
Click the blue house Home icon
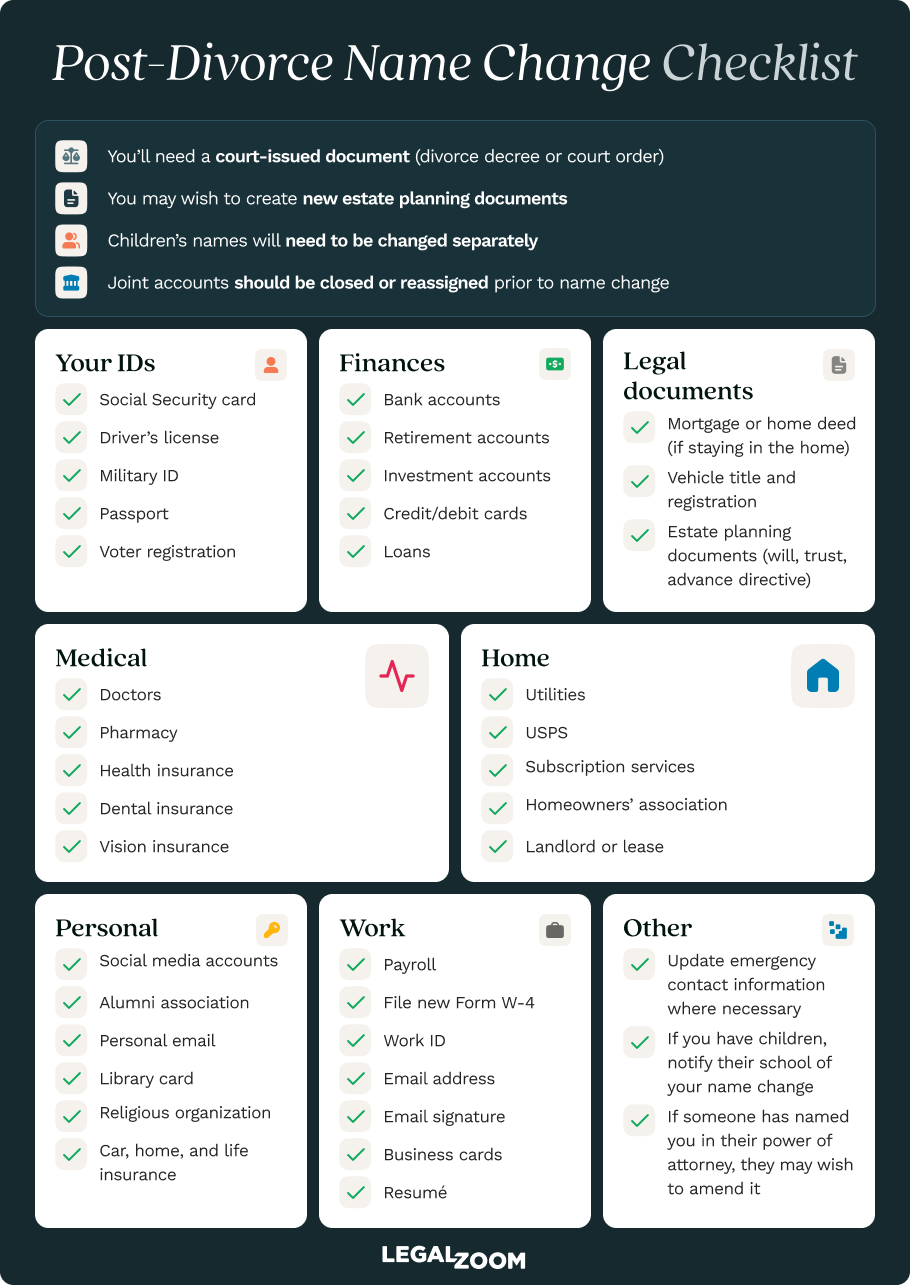(823, 676)
